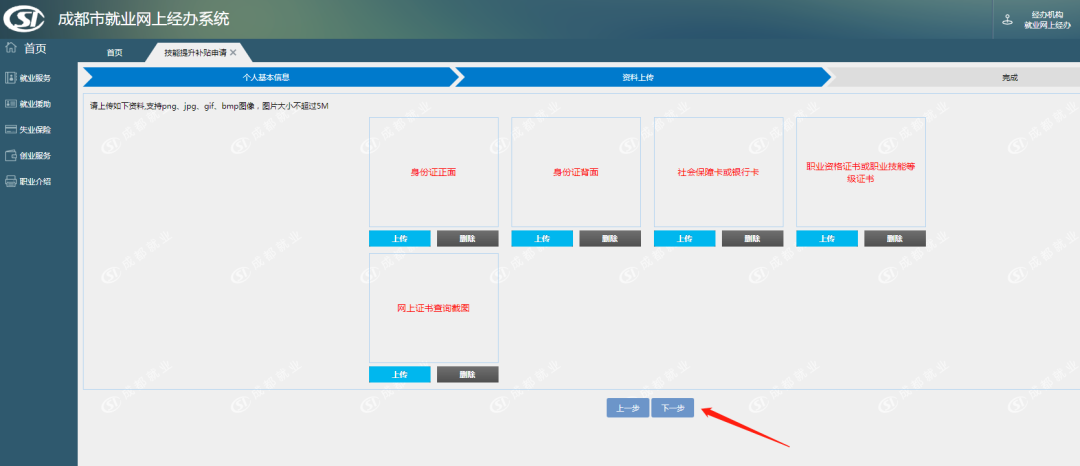Click 下一步 to proceed
The height and width of the screenshot is (466, 1080).
(x=672, y=408)
